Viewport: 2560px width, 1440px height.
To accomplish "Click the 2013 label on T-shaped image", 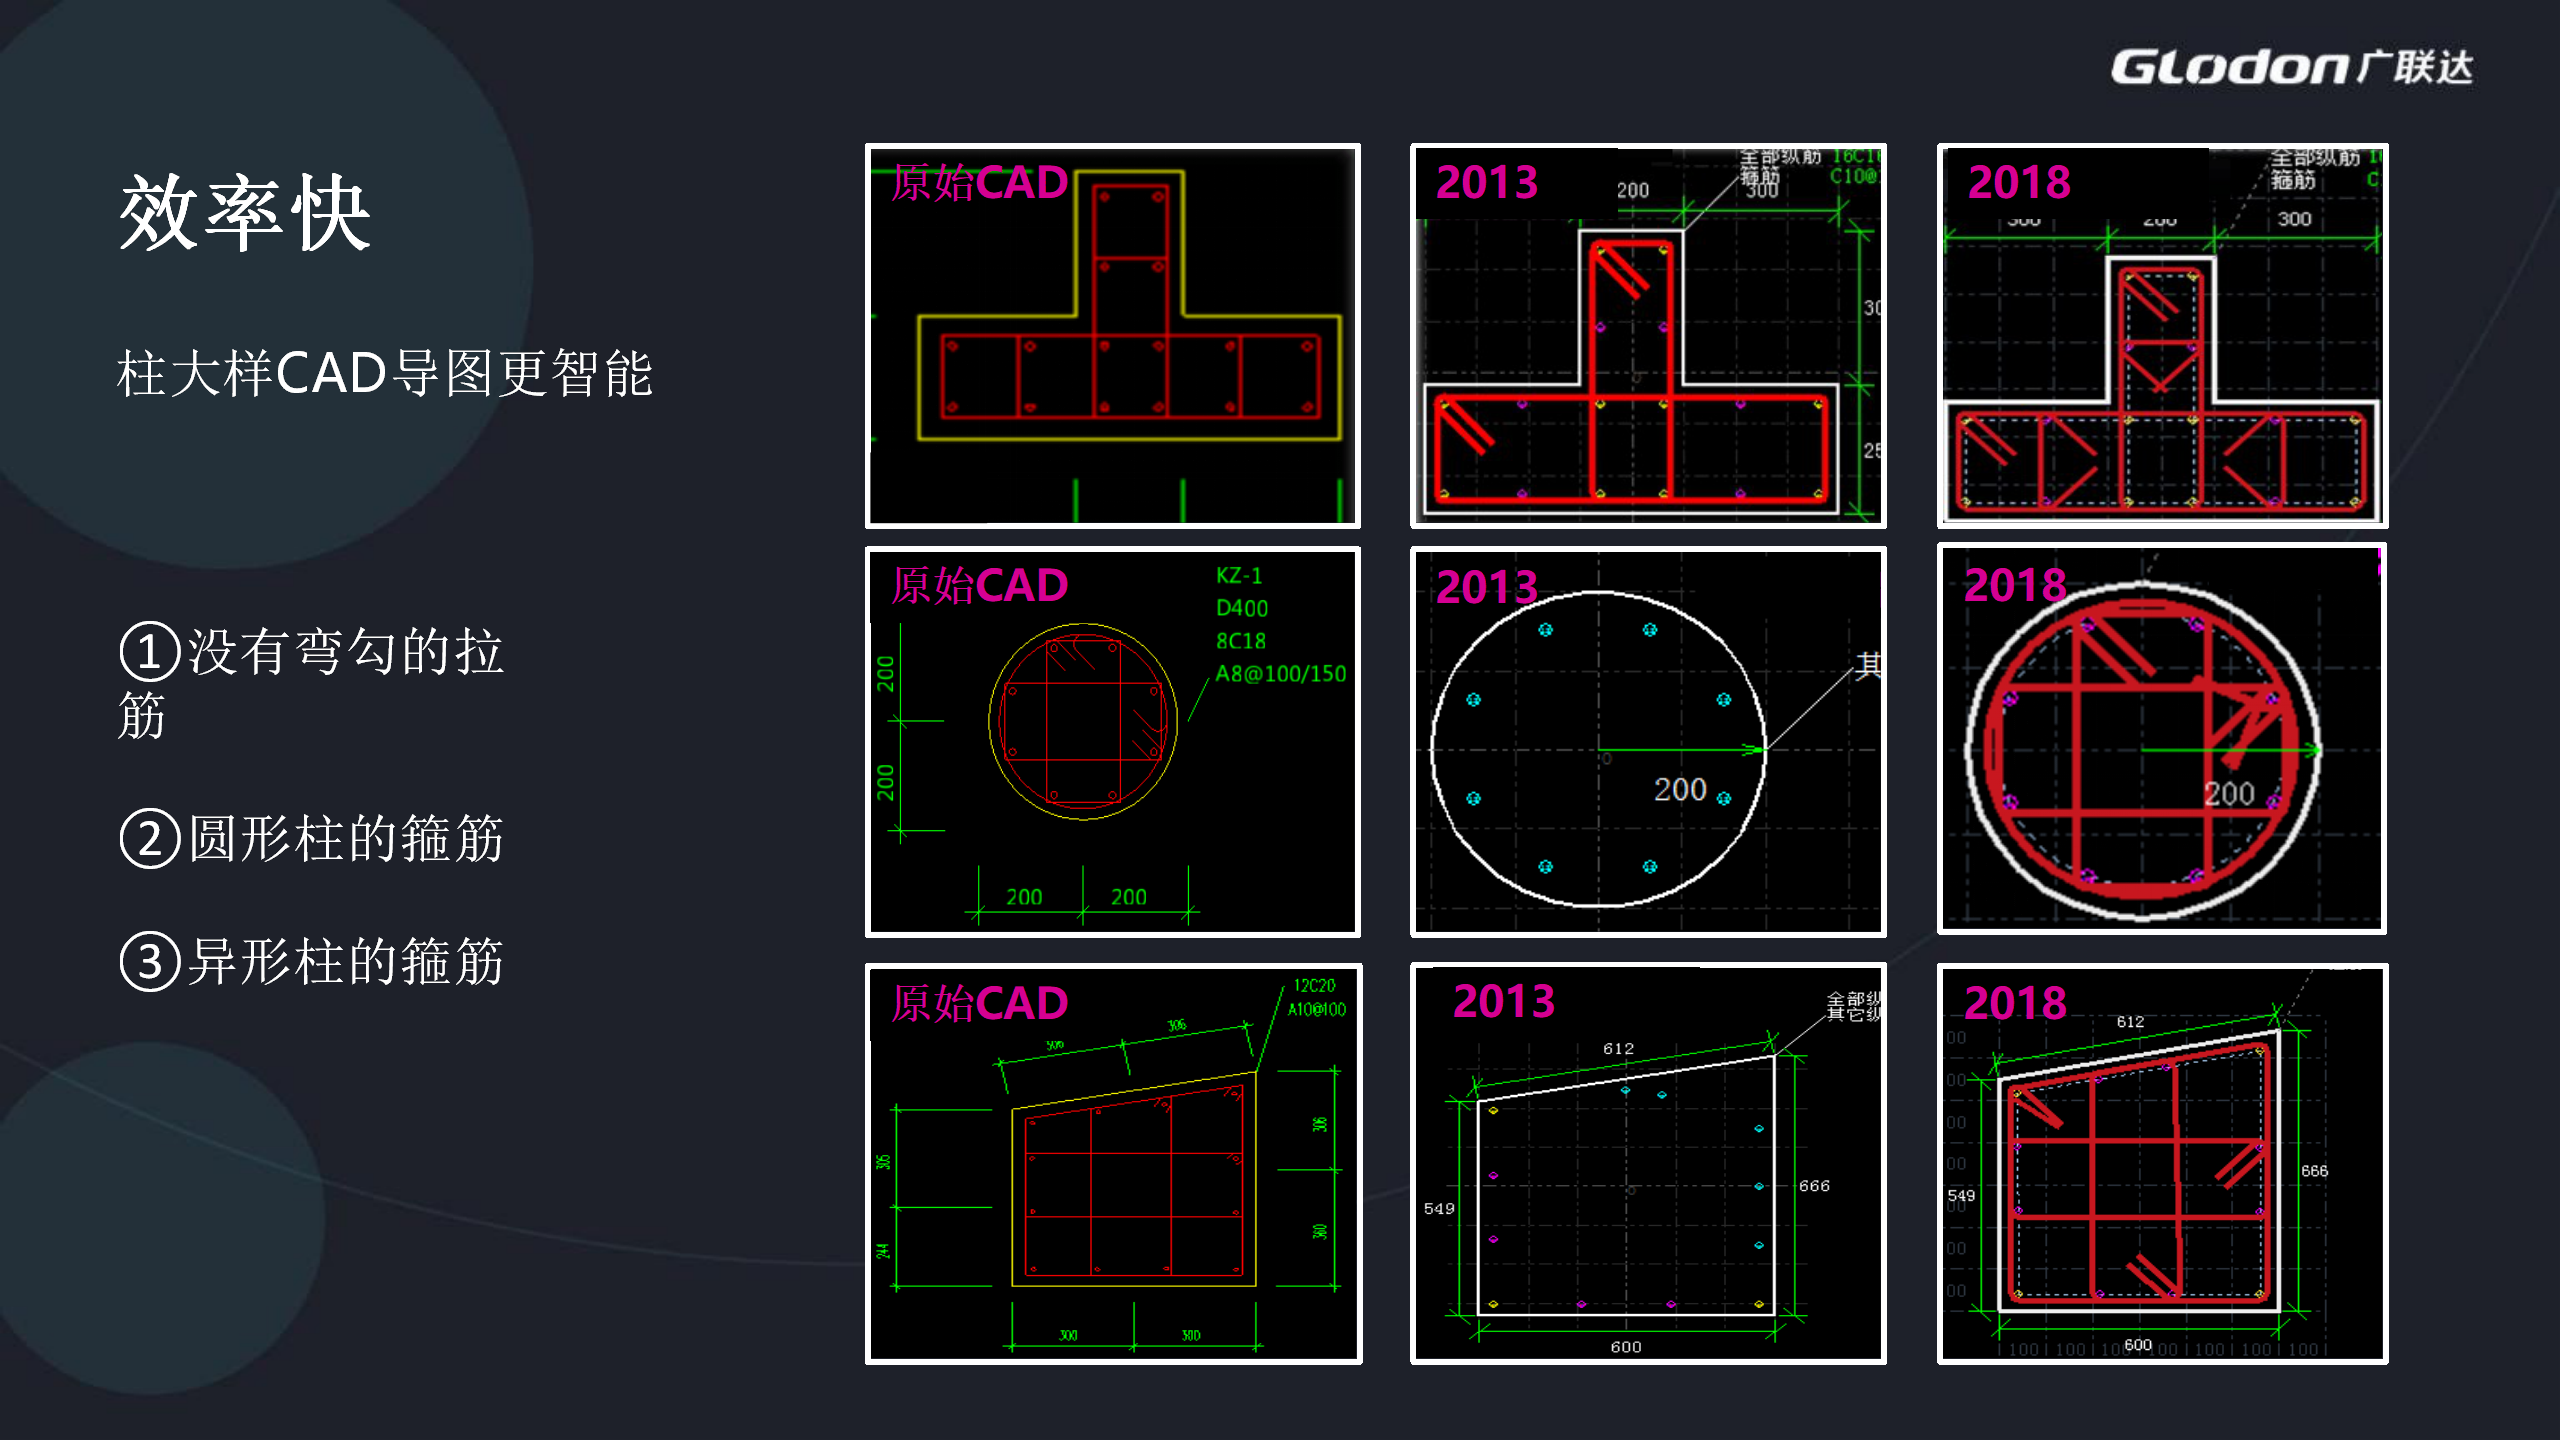I will coord(1487,182).
